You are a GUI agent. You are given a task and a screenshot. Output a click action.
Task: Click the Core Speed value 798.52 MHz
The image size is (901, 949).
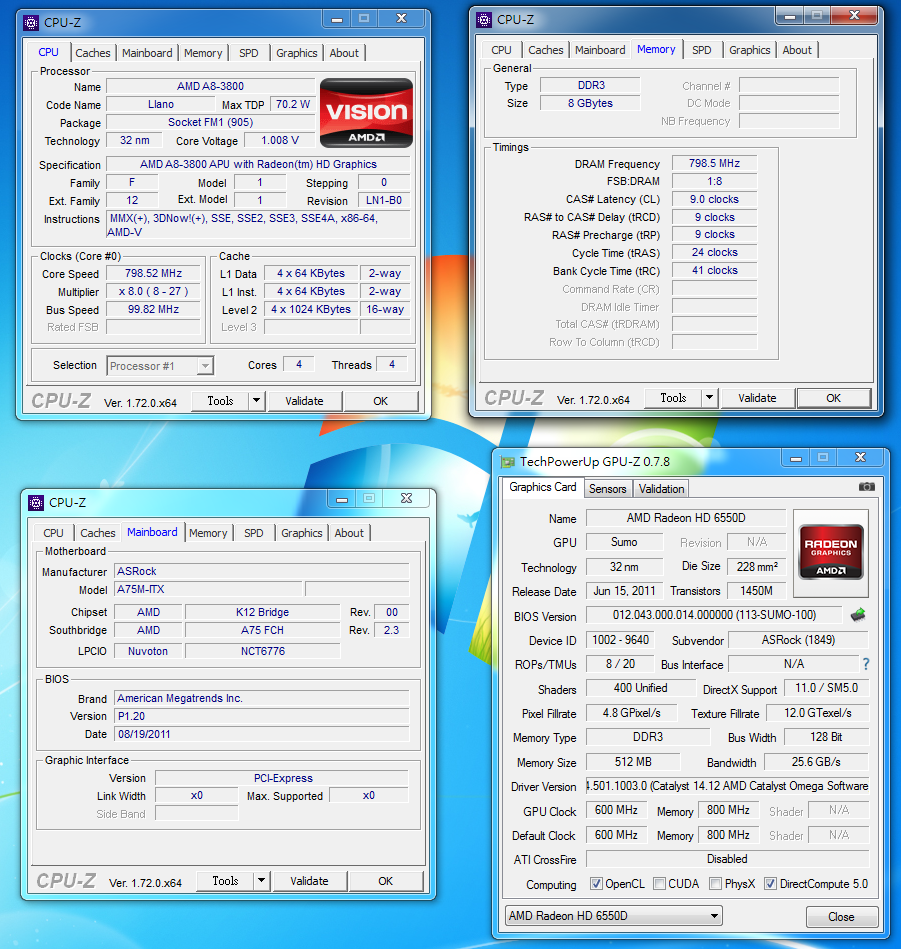point(153,274)
